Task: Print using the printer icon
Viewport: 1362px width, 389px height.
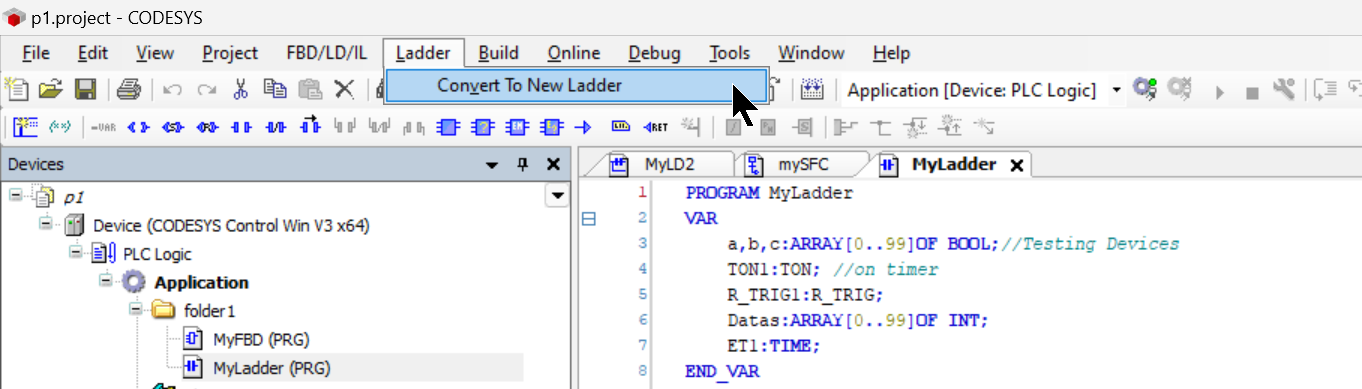Action: [x=128, y=90]
